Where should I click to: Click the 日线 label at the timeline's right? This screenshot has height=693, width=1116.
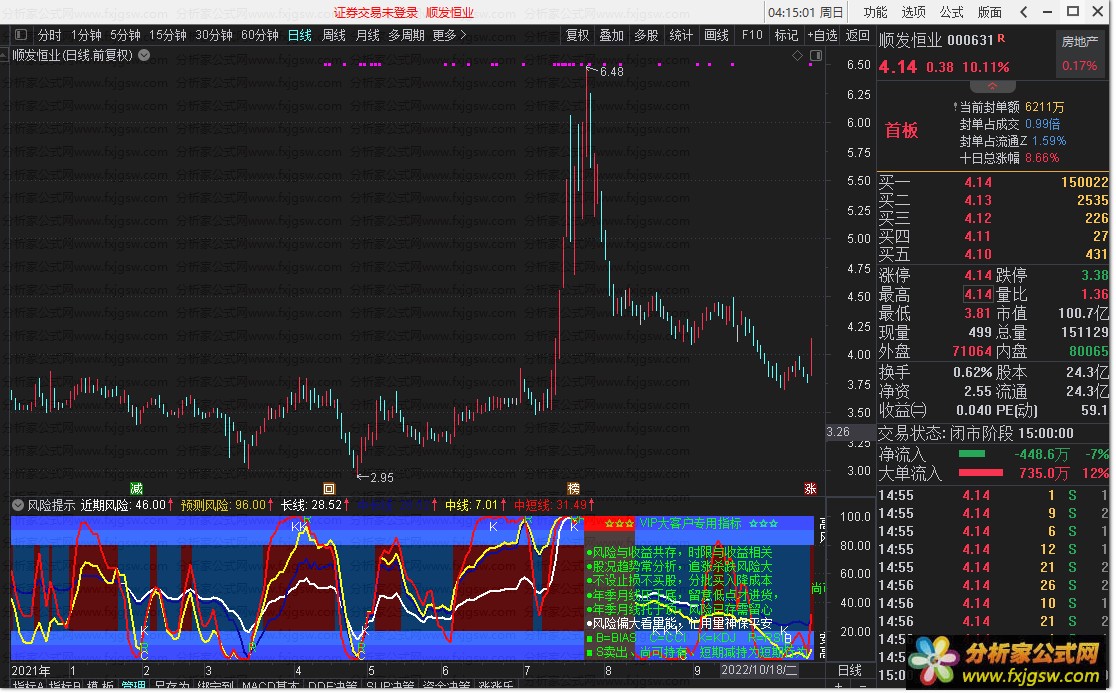(x=850, y=670)
